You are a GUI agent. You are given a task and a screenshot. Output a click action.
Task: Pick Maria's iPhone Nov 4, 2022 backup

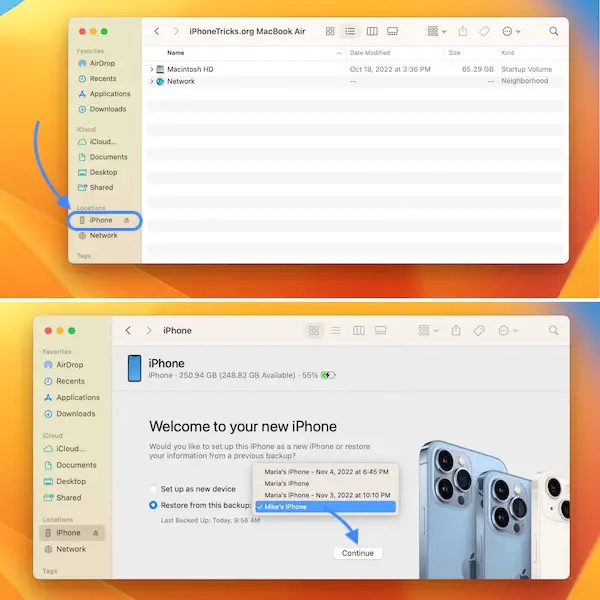(x=325, y=470)
